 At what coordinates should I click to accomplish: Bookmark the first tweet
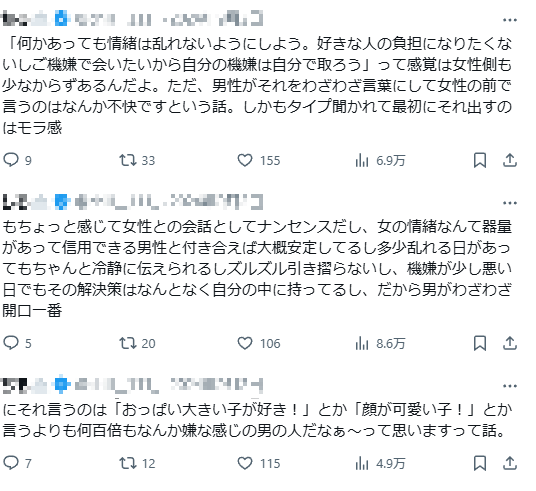click(480, 160)
